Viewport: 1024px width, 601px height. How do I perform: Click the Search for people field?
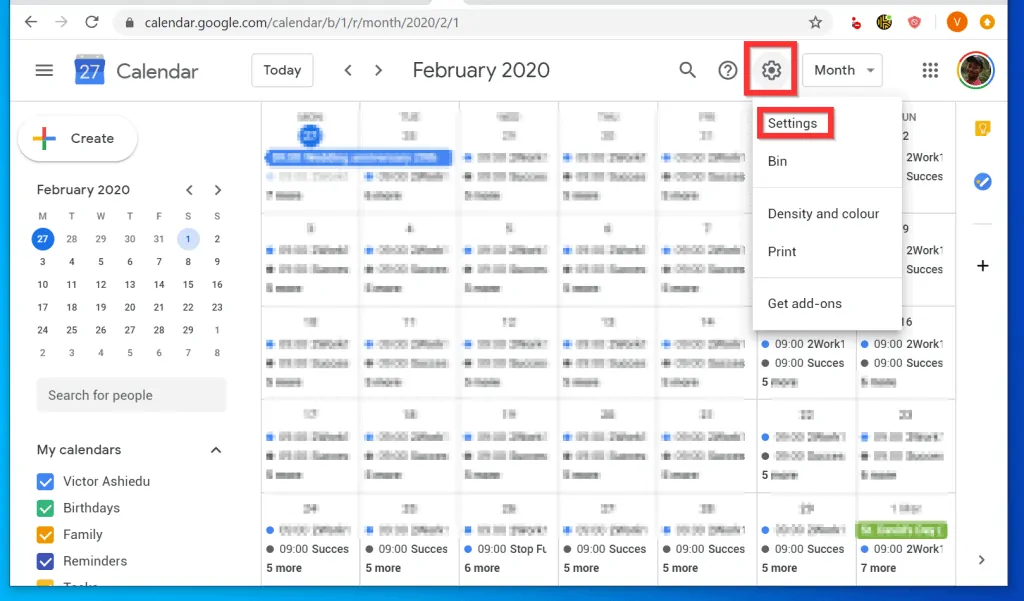pos(131,395)
